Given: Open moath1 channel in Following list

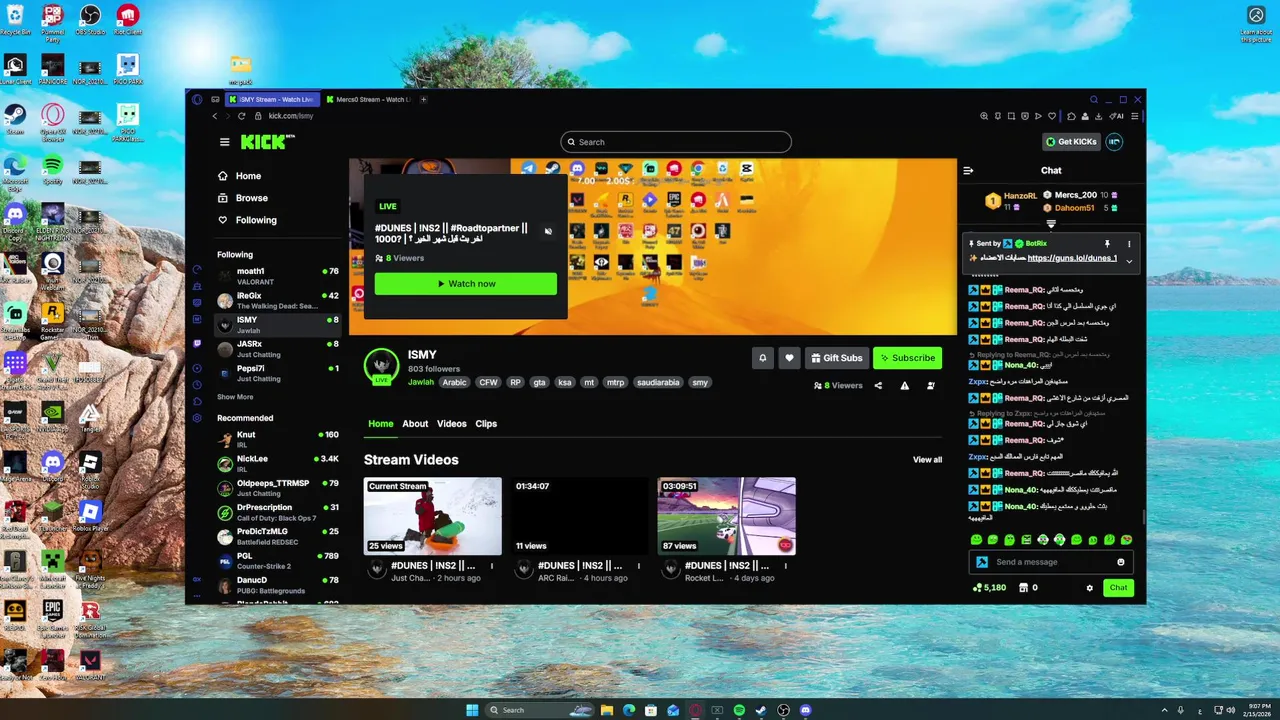Looking at the screenshot, I should pyautogui.click(x=277, y=276).
